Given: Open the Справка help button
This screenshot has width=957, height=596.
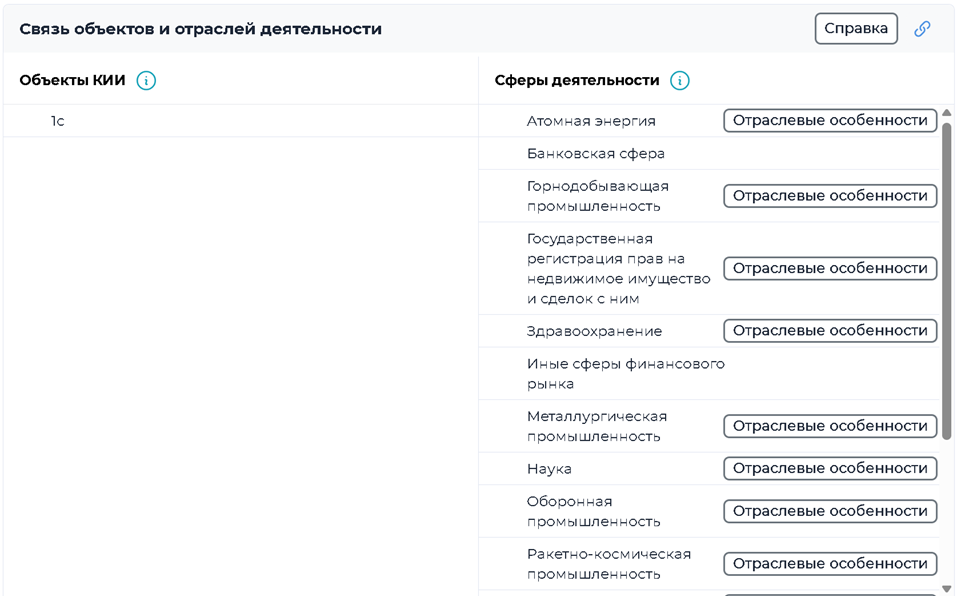Looking at the screenshot, I should pyautogui.click(x=856, y=29).
